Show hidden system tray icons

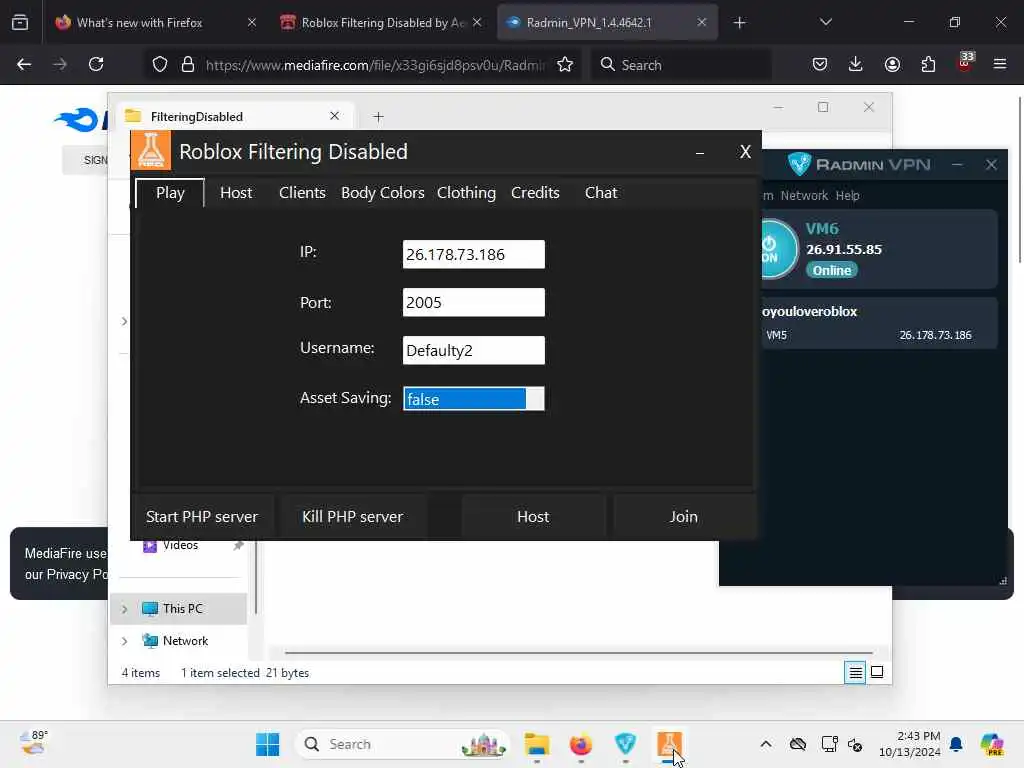[765, 744]
